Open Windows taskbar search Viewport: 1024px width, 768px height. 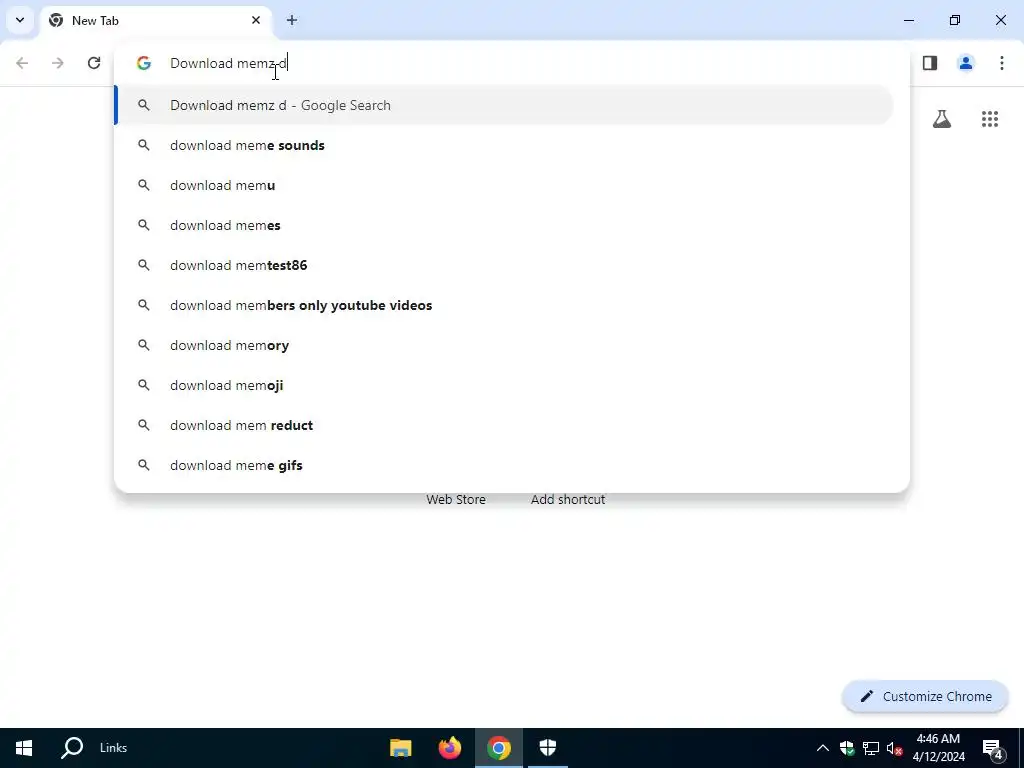pos(72,748)
